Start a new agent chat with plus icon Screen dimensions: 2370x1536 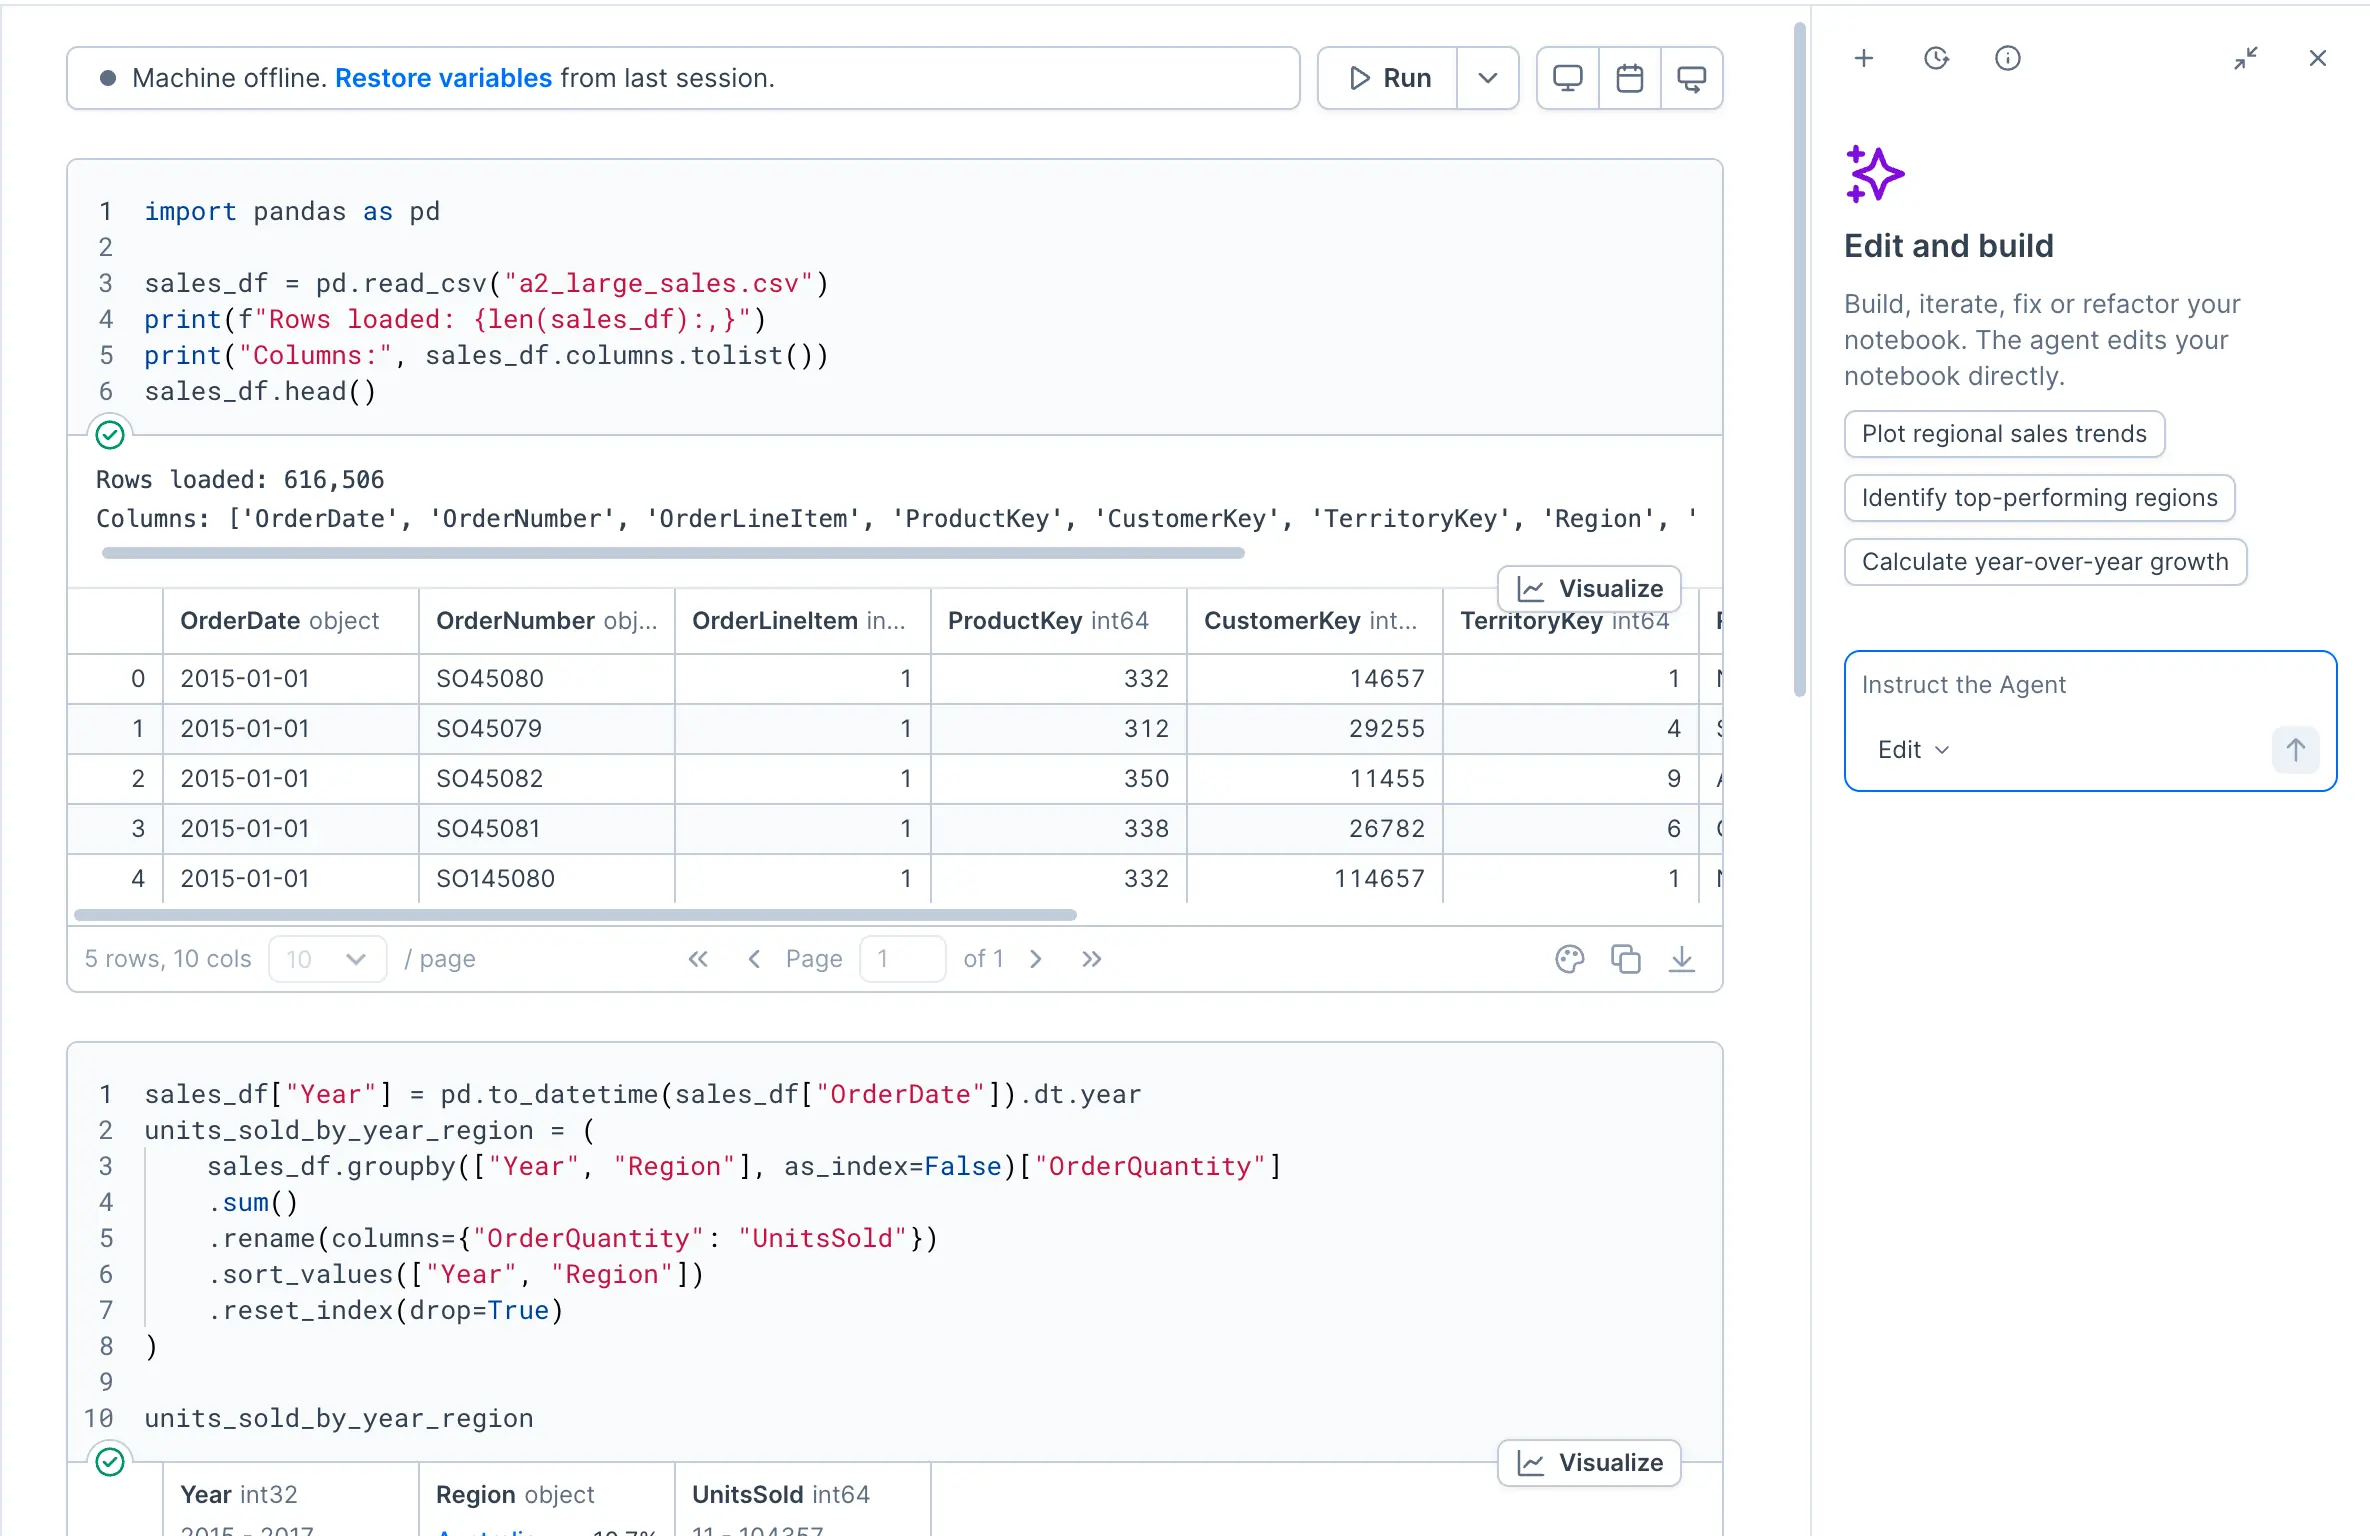pyautogui.click(x=1864, y=58)
